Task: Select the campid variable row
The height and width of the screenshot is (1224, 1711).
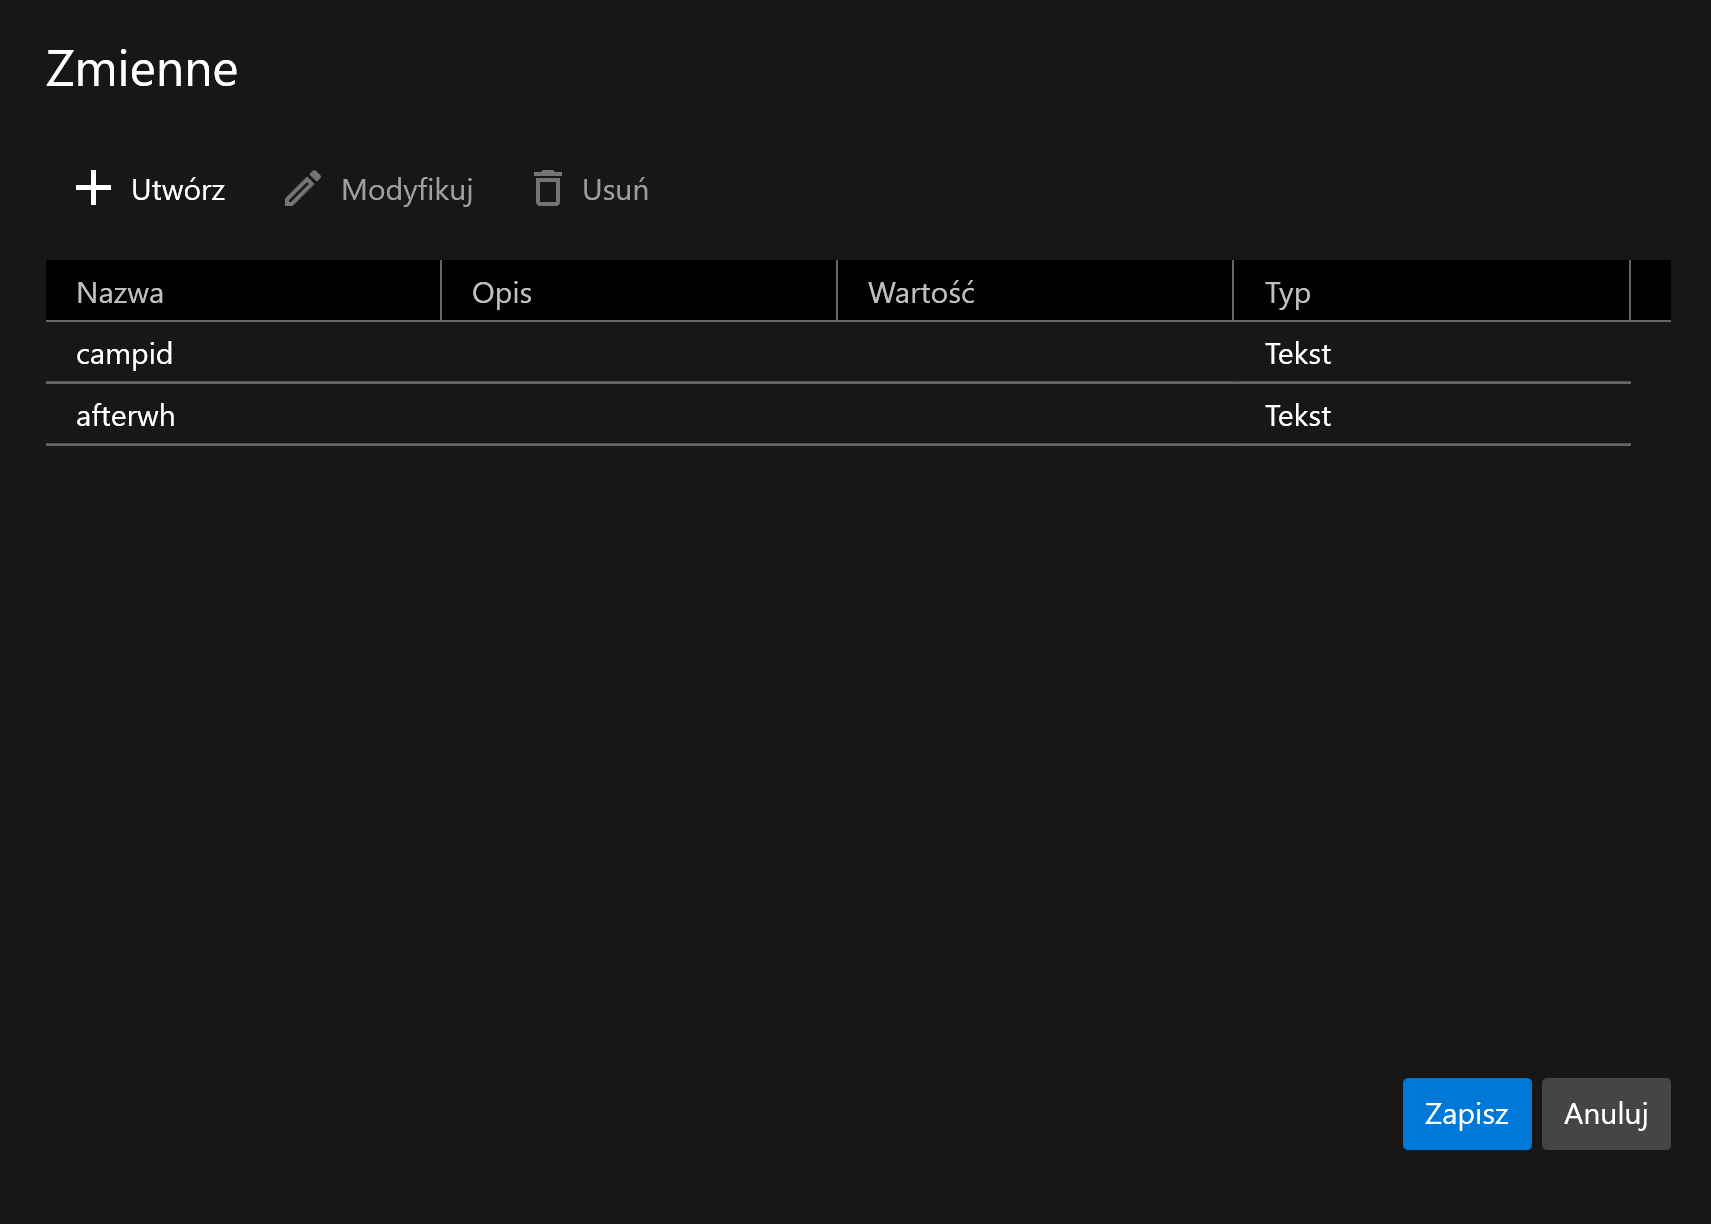Action: (125, 353)
